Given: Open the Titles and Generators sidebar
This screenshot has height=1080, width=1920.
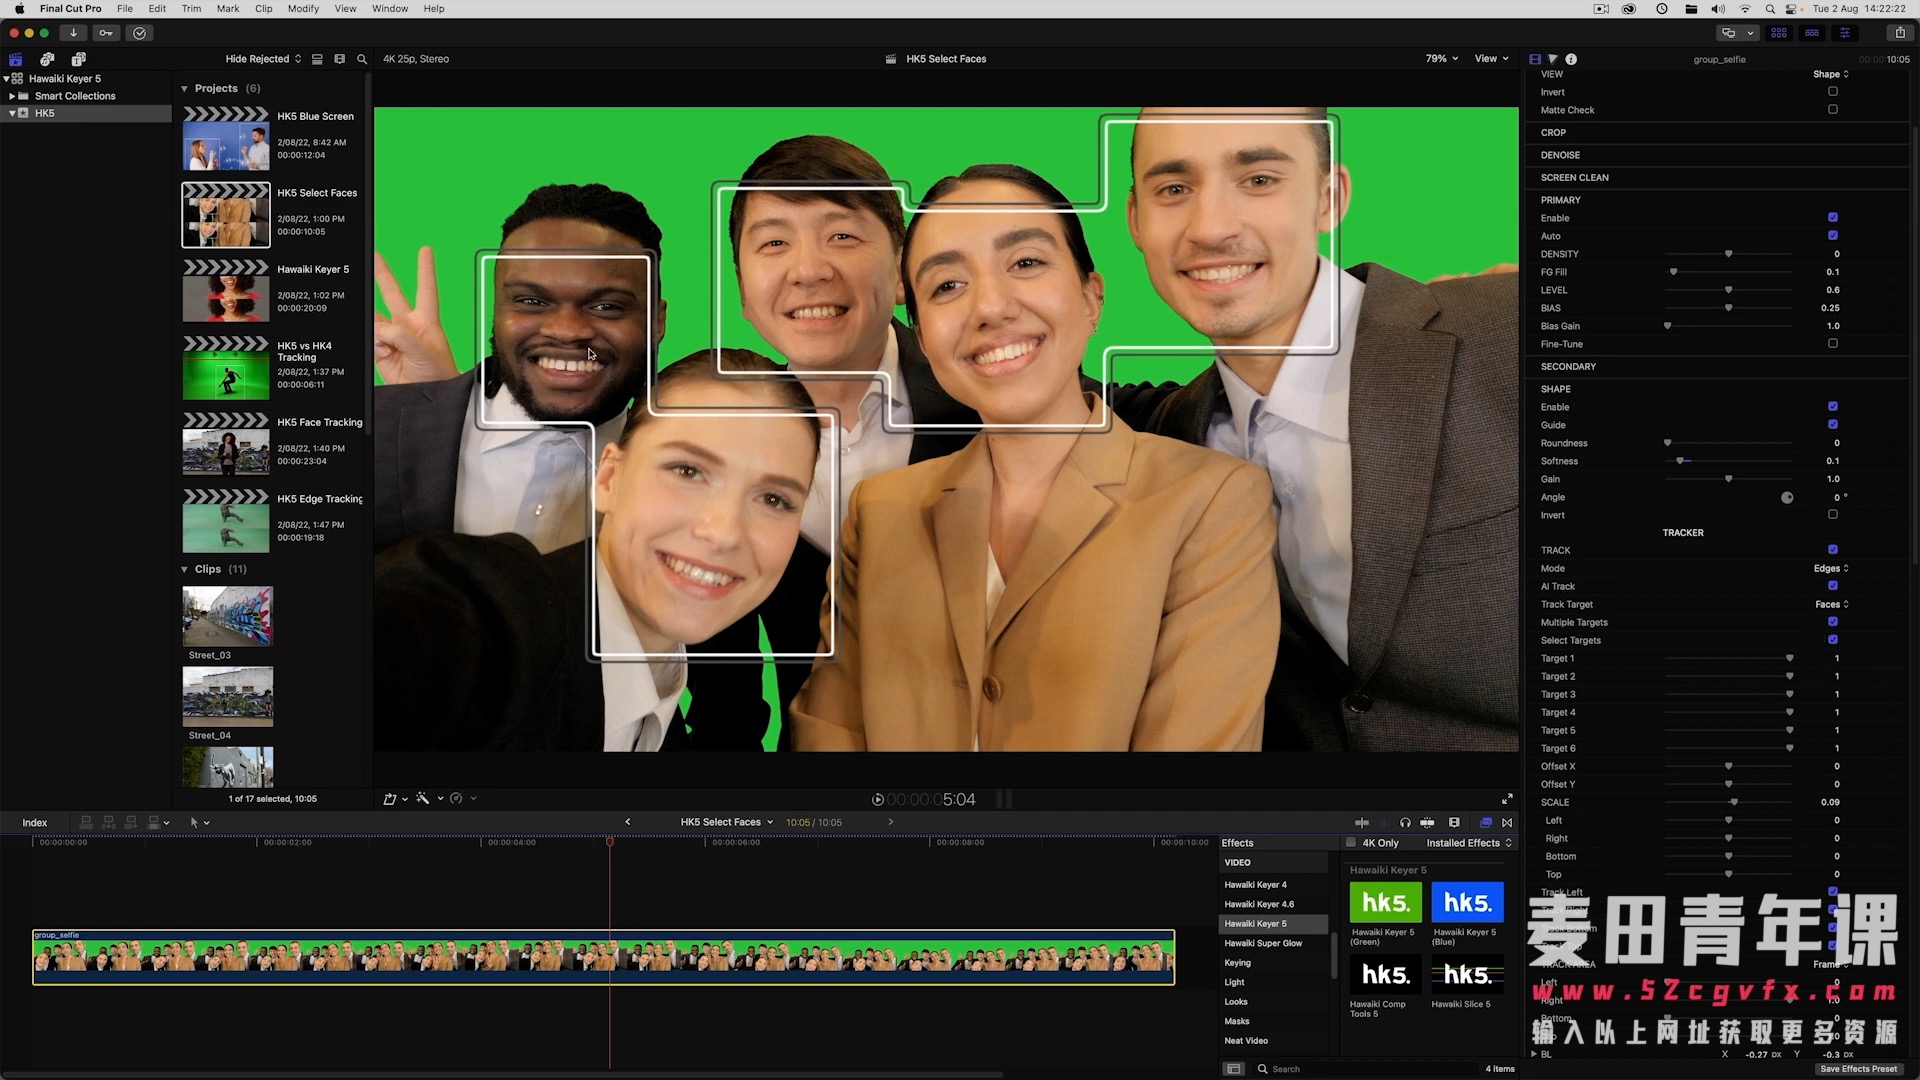Looking at the screenshot, I should coord(79,59).
